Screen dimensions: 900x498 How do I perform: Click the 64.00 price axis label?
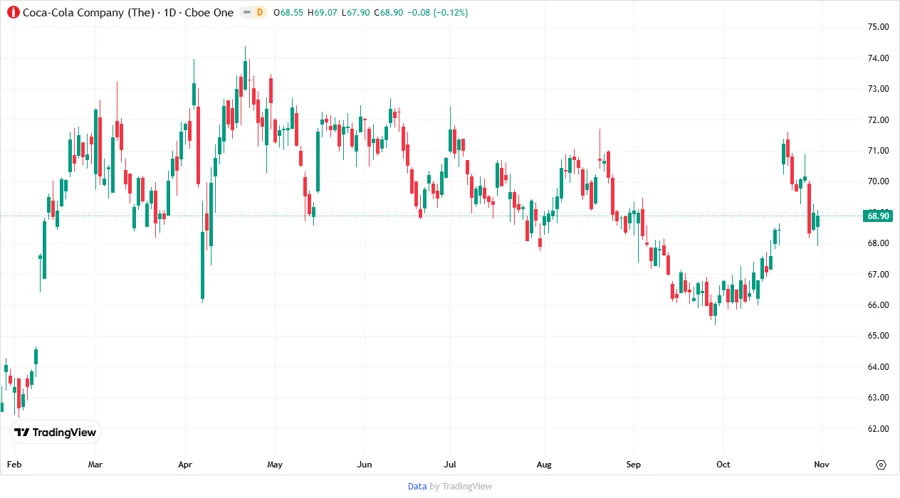click(878, 367)
